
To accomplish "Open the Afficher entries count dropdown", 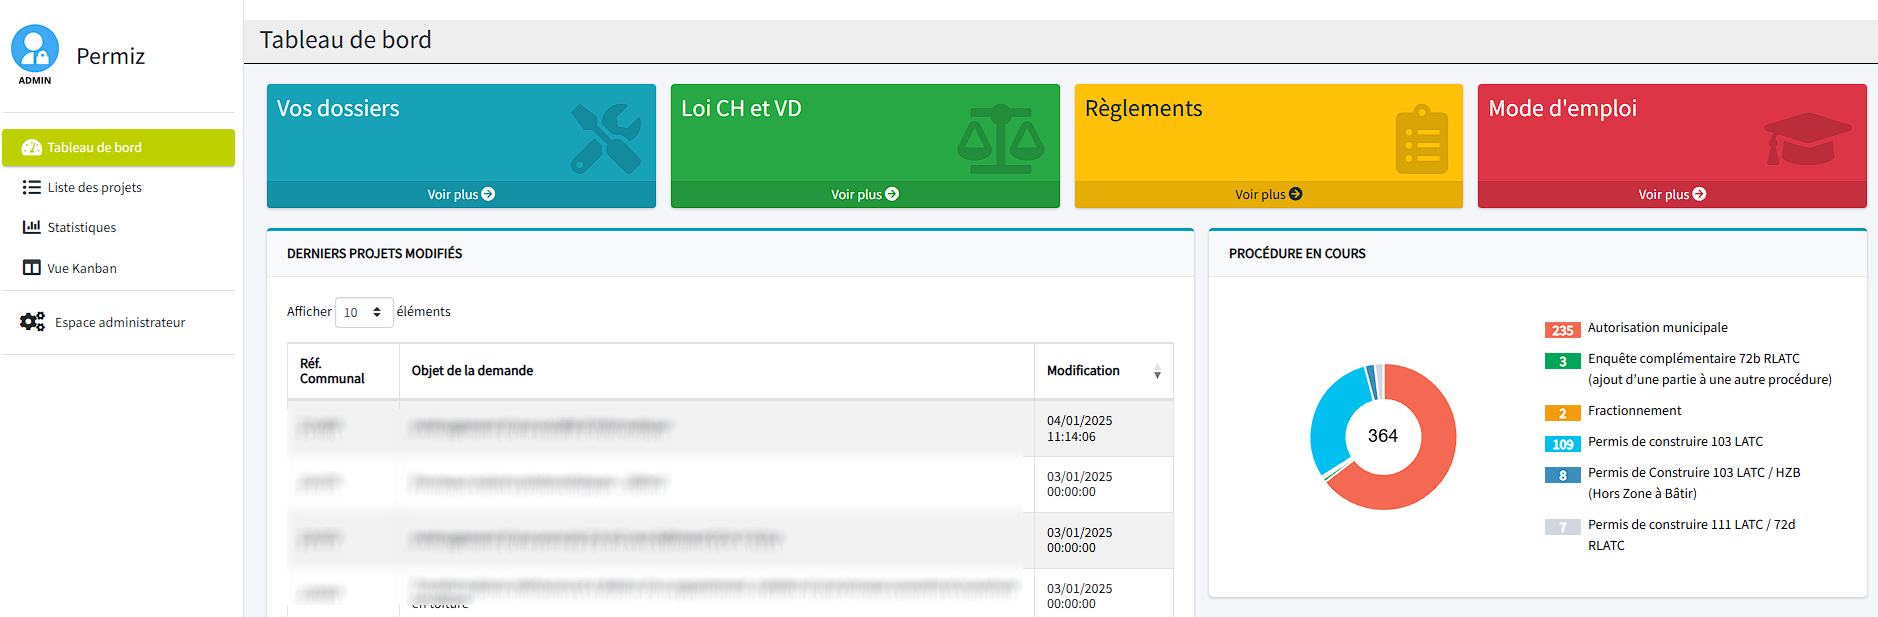I will [364, 312].
